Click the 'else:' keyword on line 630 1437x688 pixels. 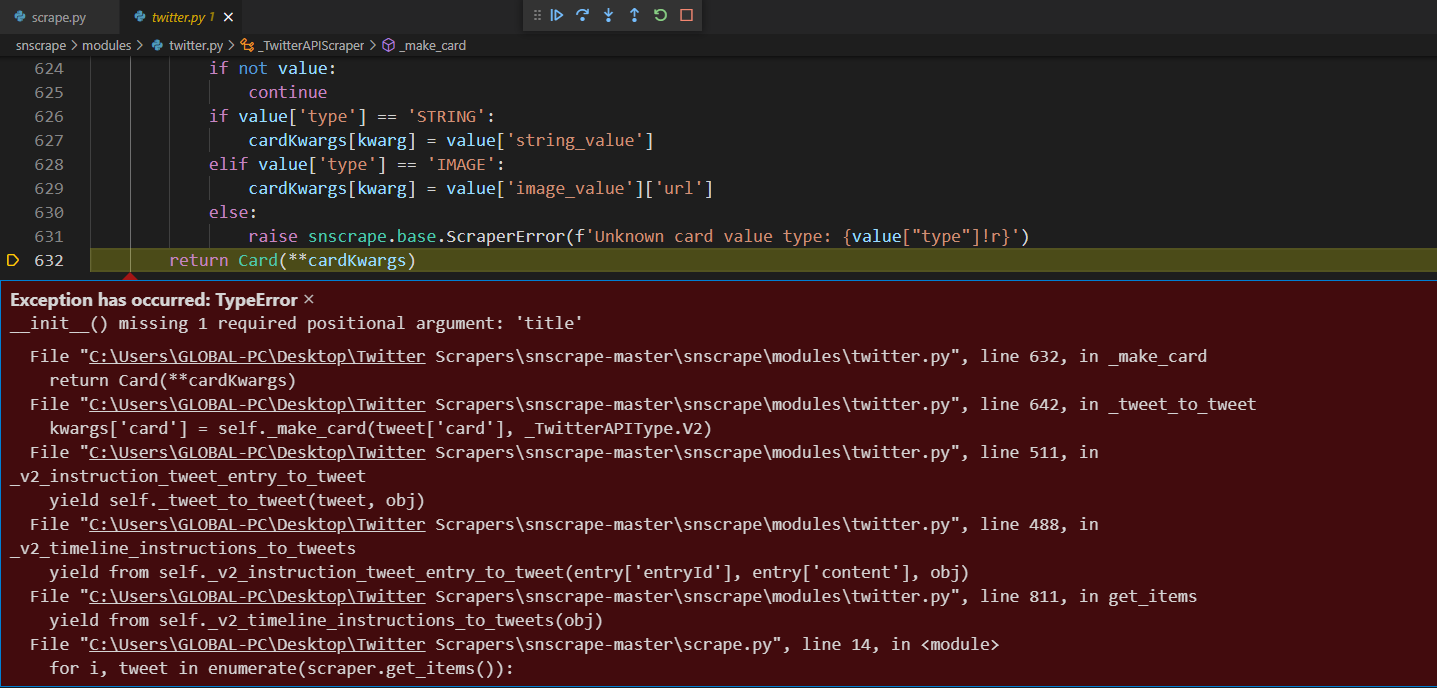pyautogui.click(x=233, y=212)
